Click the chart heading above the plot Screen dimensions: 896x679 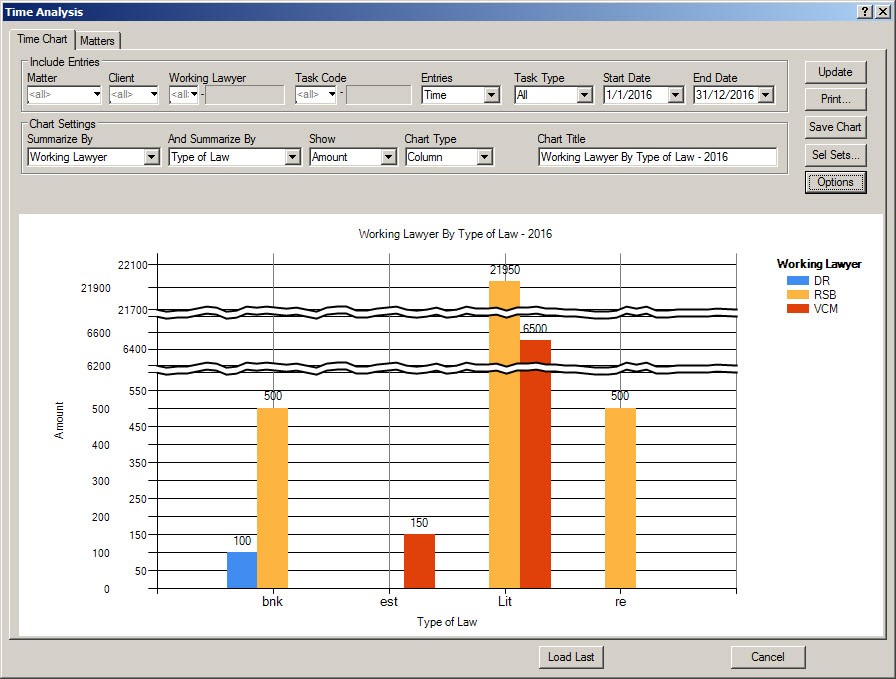455,234
